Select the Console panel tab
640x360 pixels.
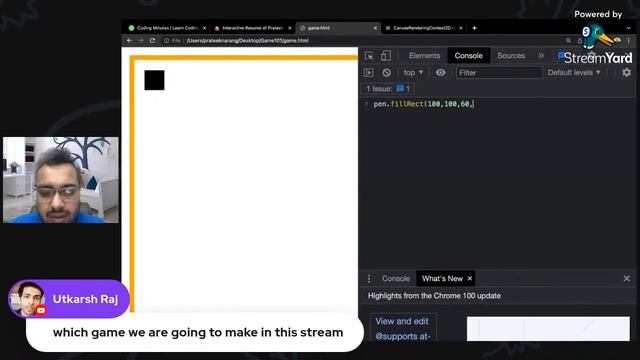pyautogui.click(x=469, y=56)
